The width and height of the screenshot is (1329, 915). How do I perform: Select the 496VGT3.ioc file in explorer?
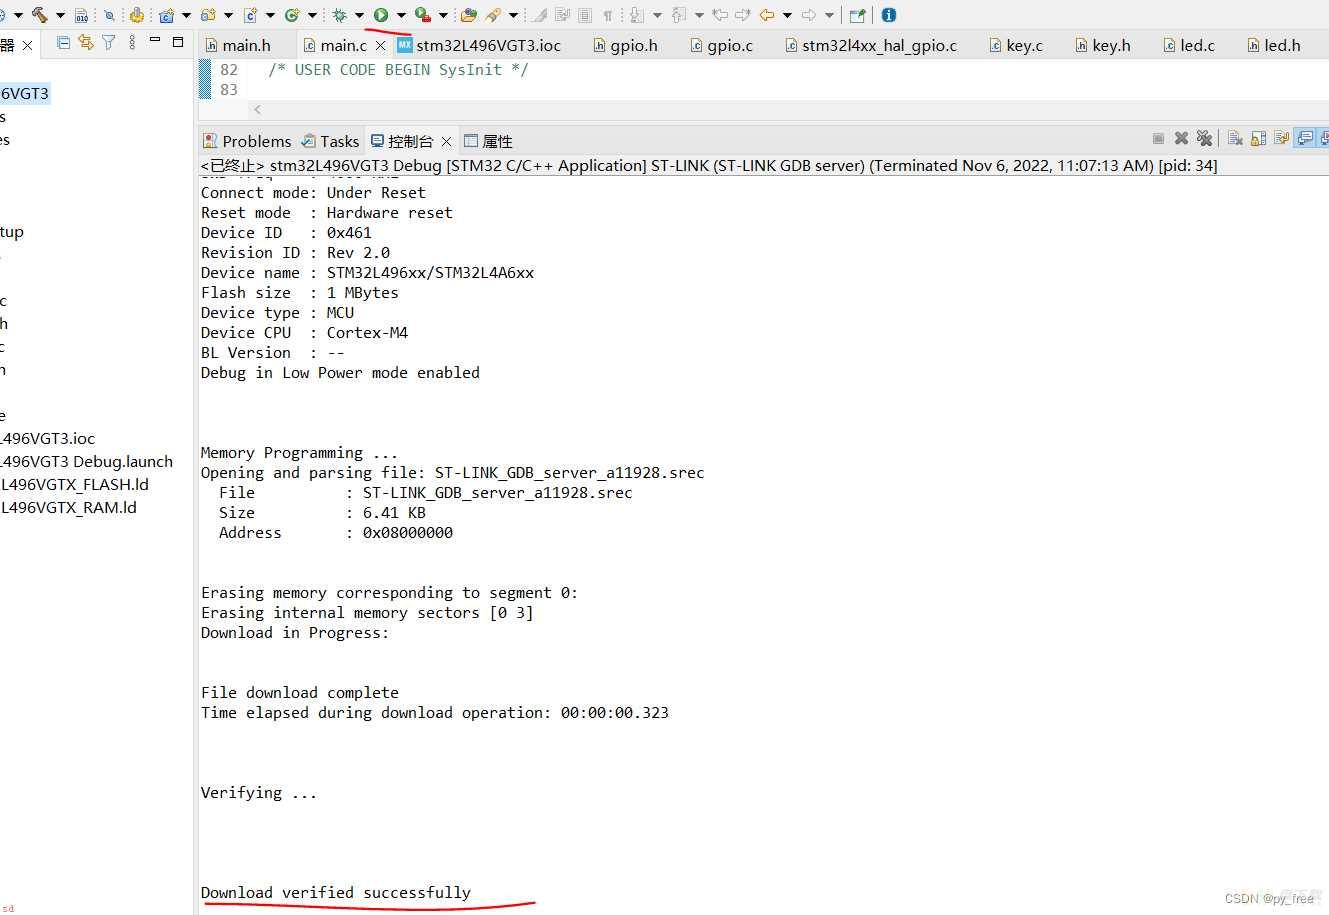(x=48, y=438)
